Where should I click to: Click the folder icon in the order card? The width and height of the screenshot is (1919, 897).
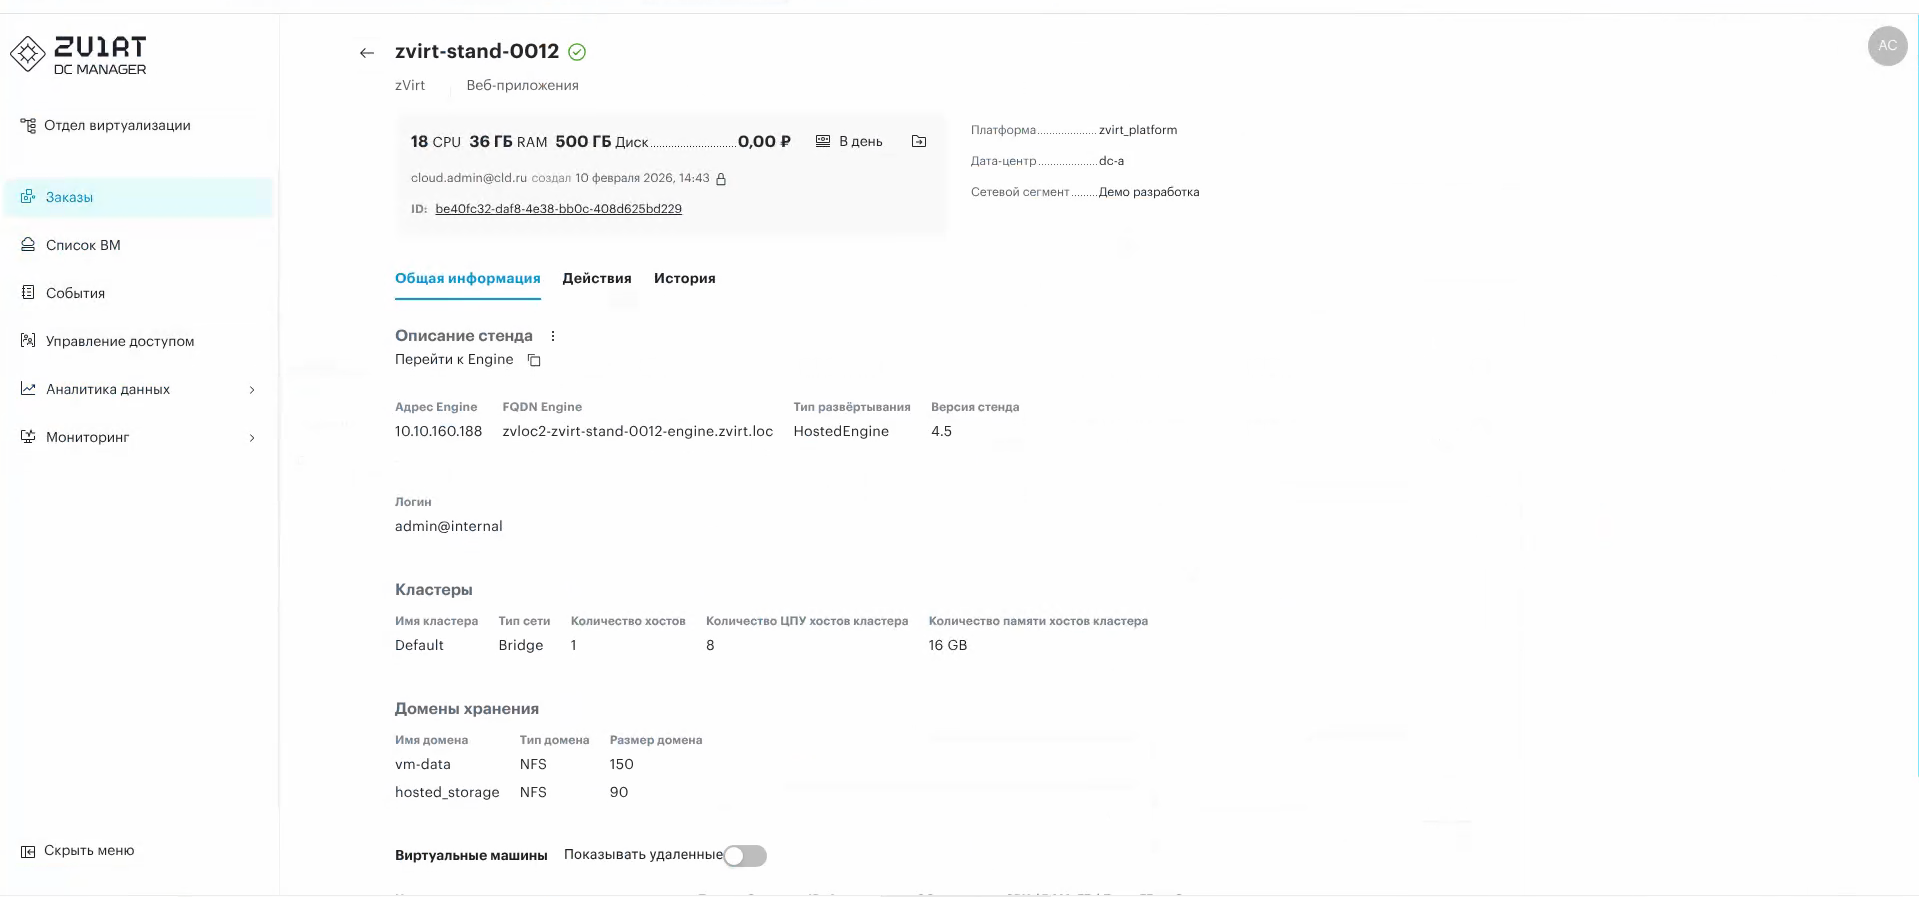919,142
